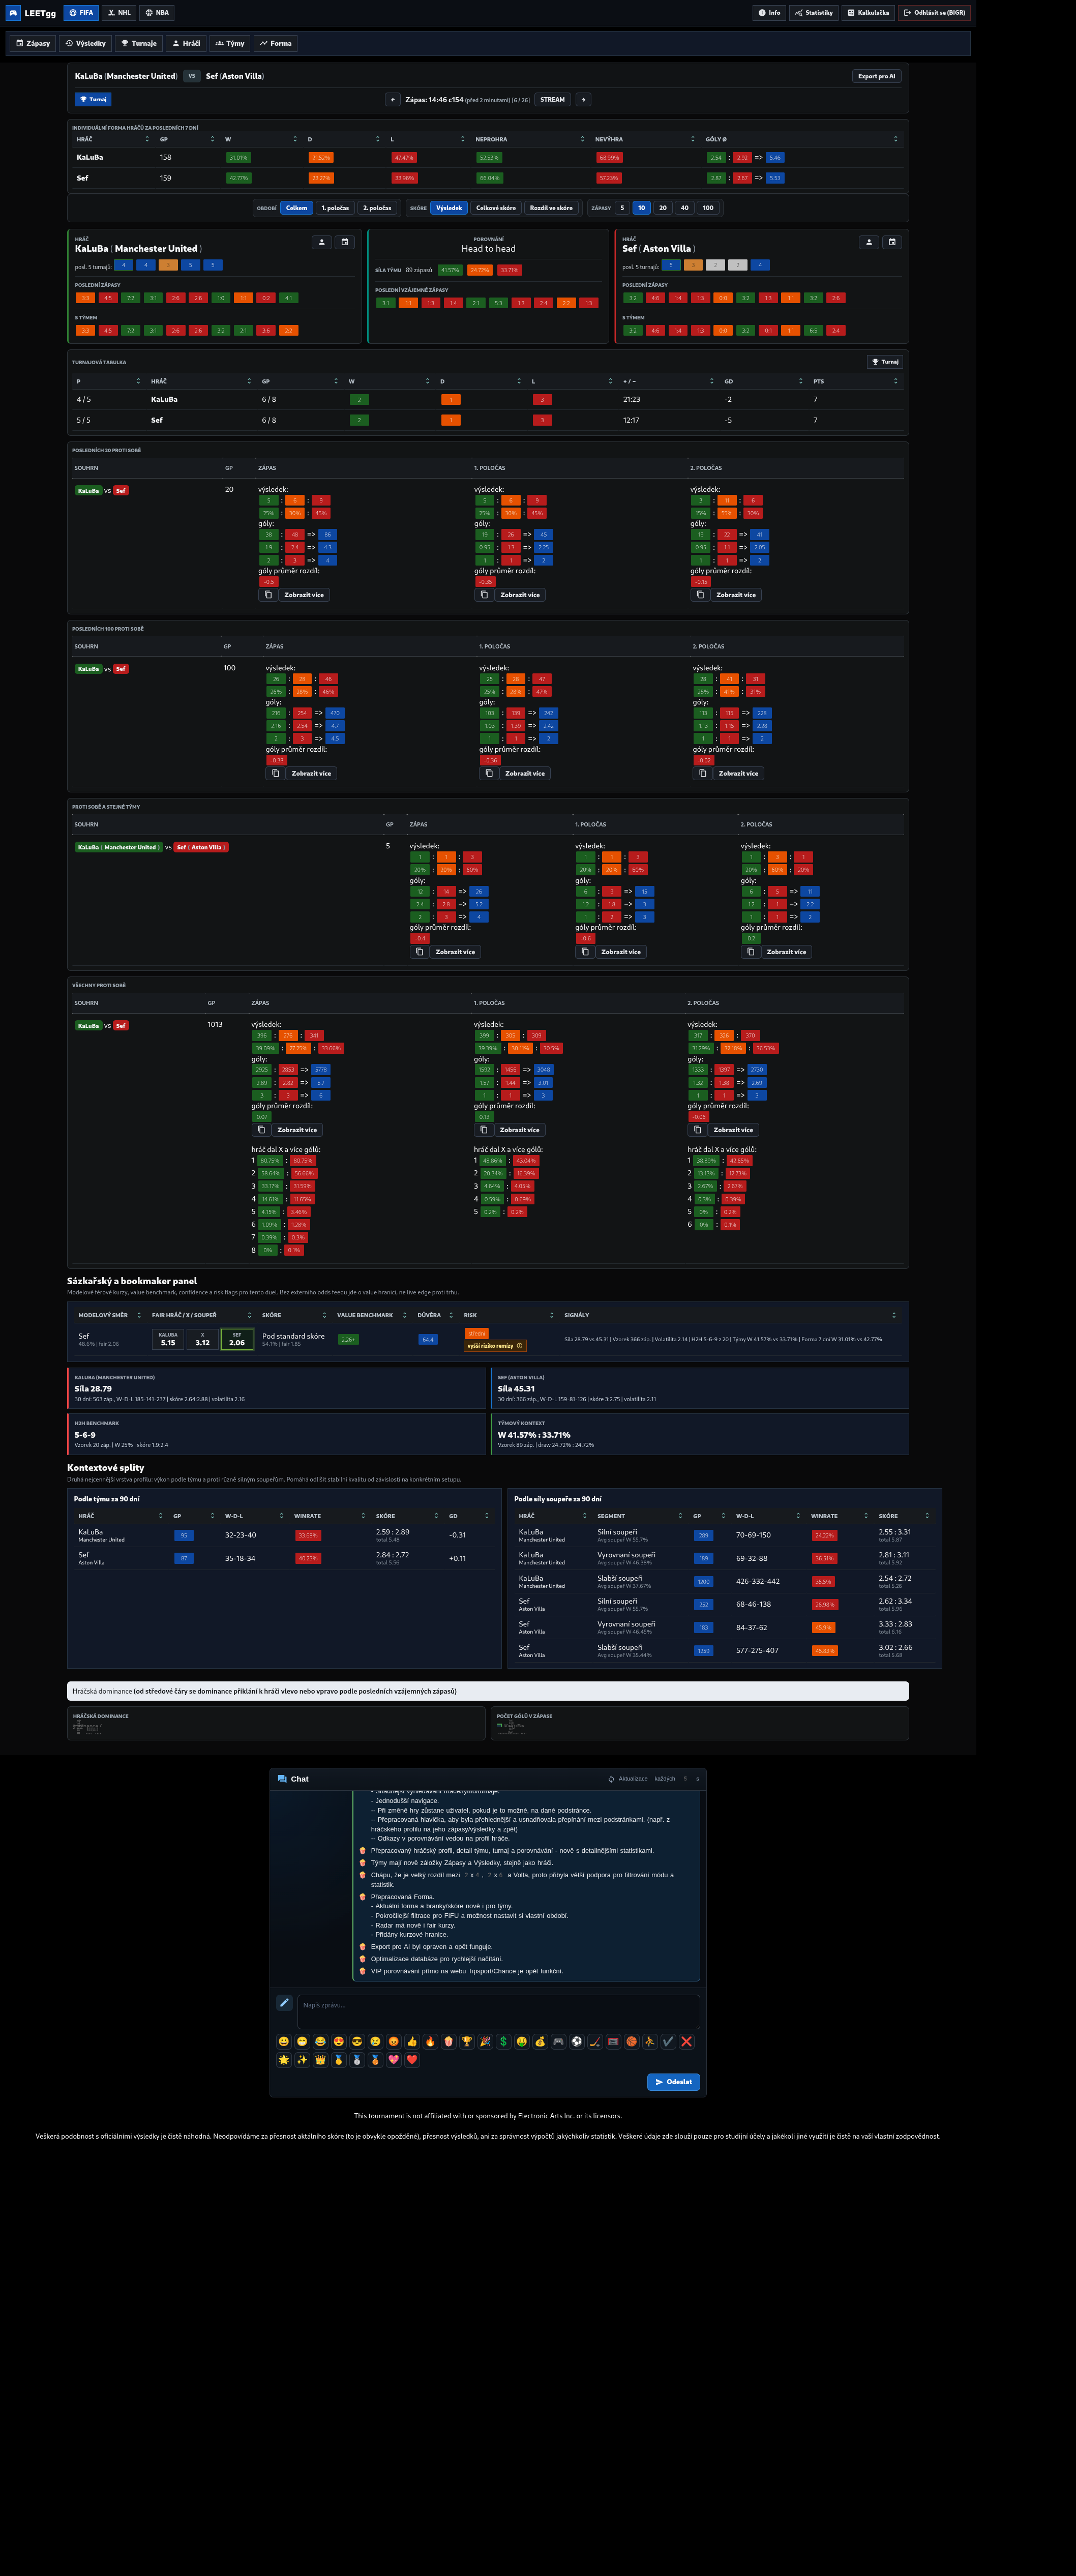Viewport: 1076px width, 2576px height.
Task: Switch to the FIFA section tab
Action: pyautogui.click(x=81, y=13)
